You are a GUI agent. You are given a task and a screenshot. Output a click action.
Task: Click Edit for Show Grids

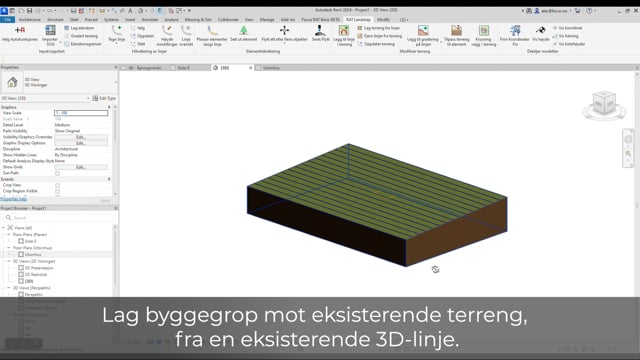click(81, 167)
